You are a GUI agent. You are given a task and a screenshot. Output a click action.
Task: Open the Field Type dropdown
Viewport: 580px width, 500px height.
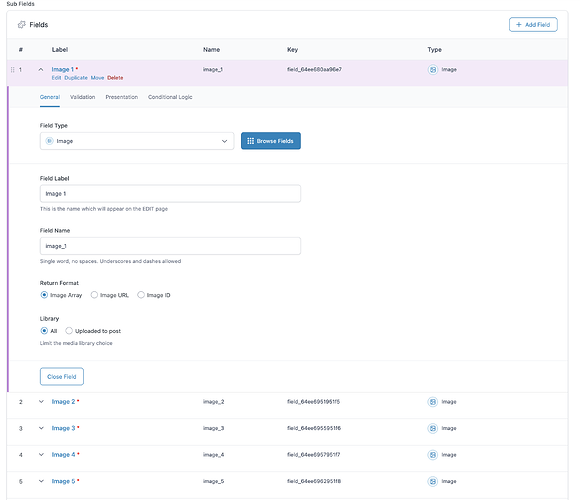[x=137, y=141]
